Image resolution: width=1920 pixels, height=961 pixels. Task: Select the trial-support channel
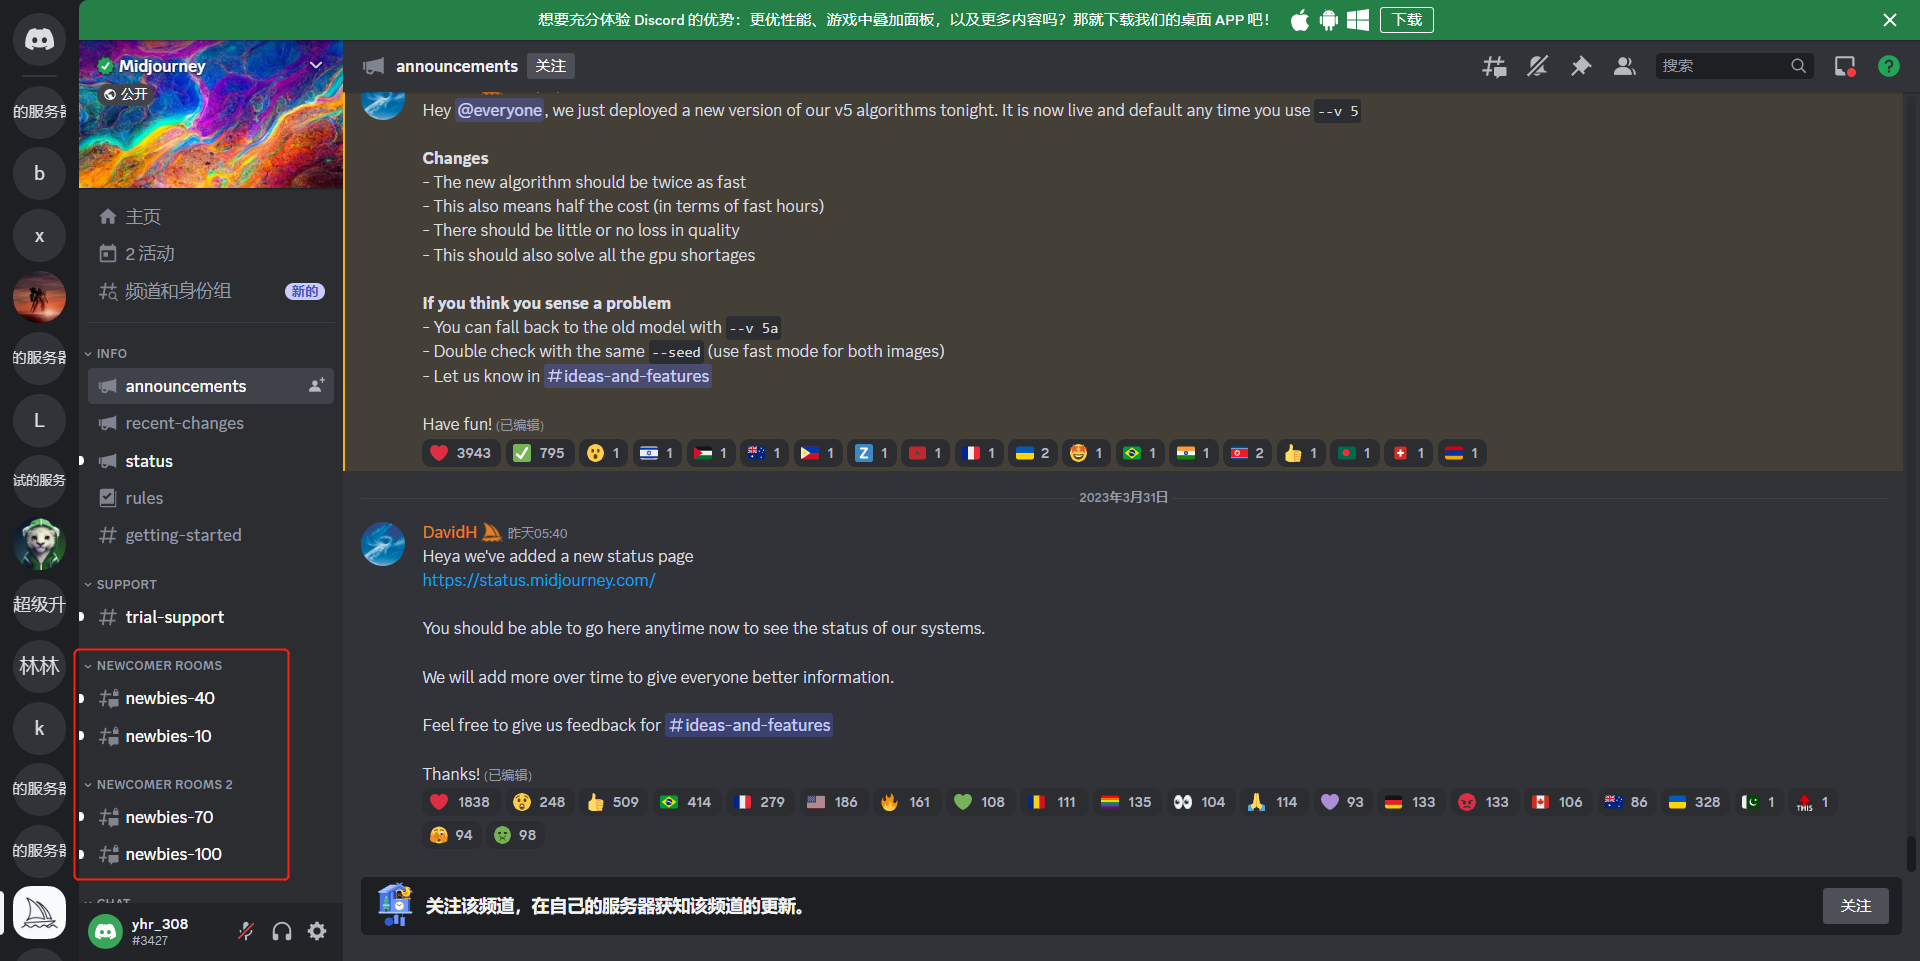pyautogui.click(x=211, y=617)
